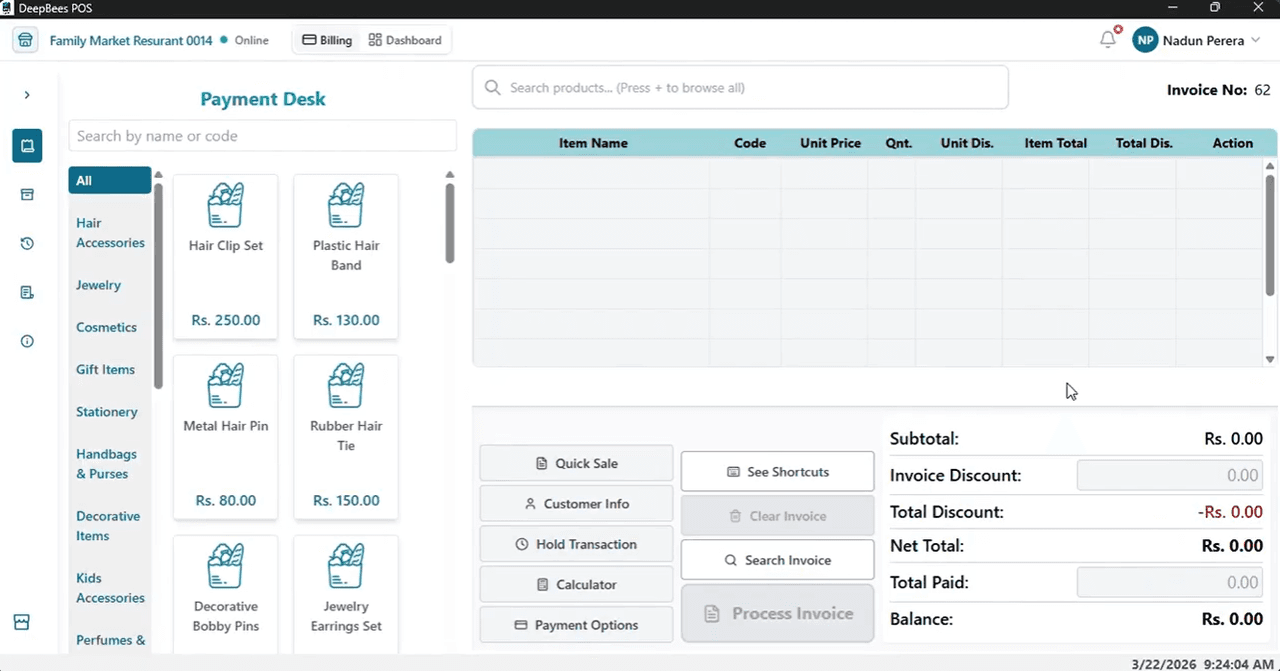Add the Jewelry Earrings Set product
This screenshot has height=671, width=1280.
tap(346, 594)
